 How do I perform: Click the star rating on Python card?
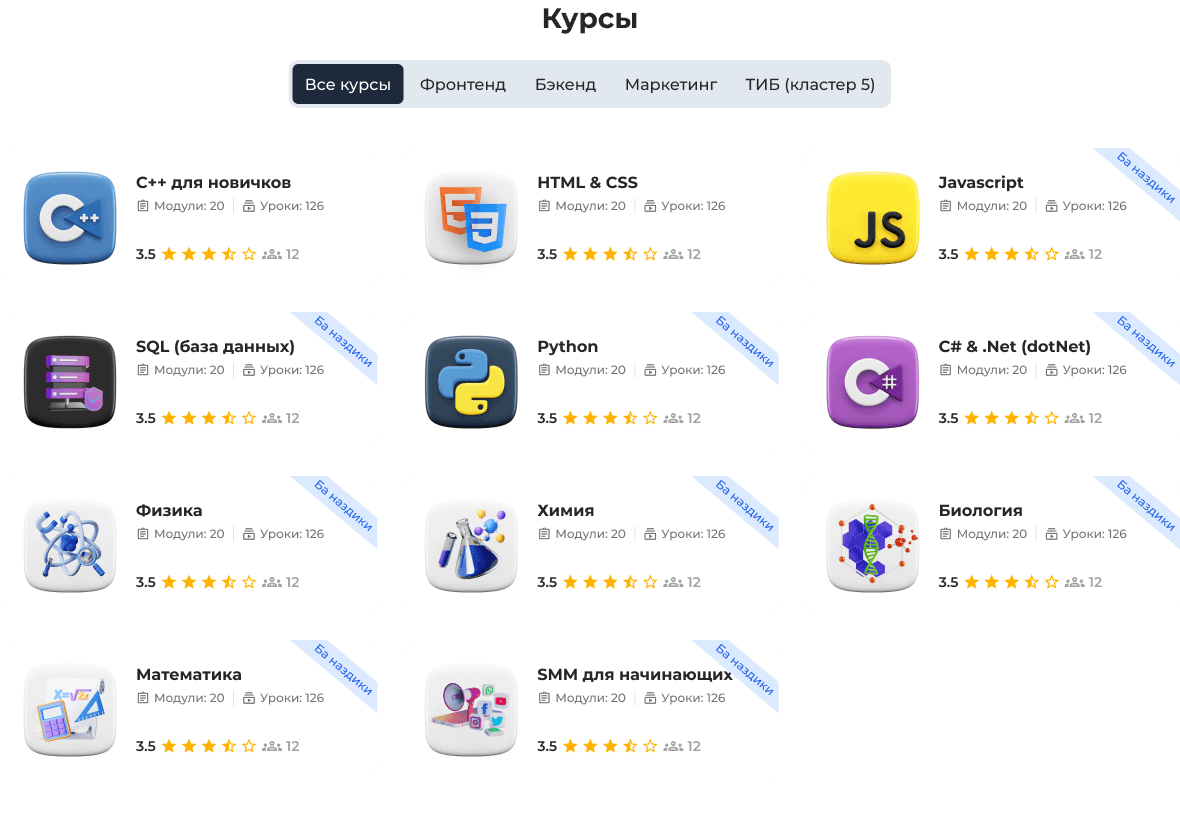click(609, 418)
